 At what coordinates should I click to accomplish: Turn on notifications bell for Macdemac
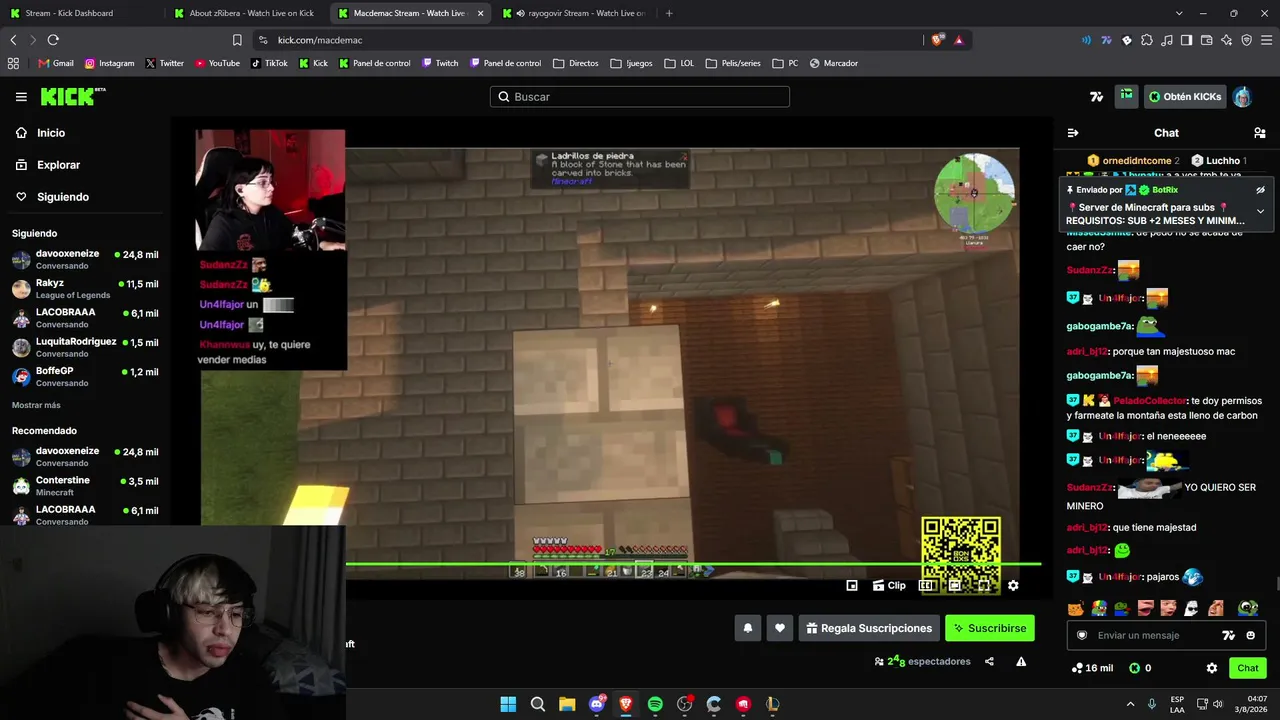click(747, 628)
